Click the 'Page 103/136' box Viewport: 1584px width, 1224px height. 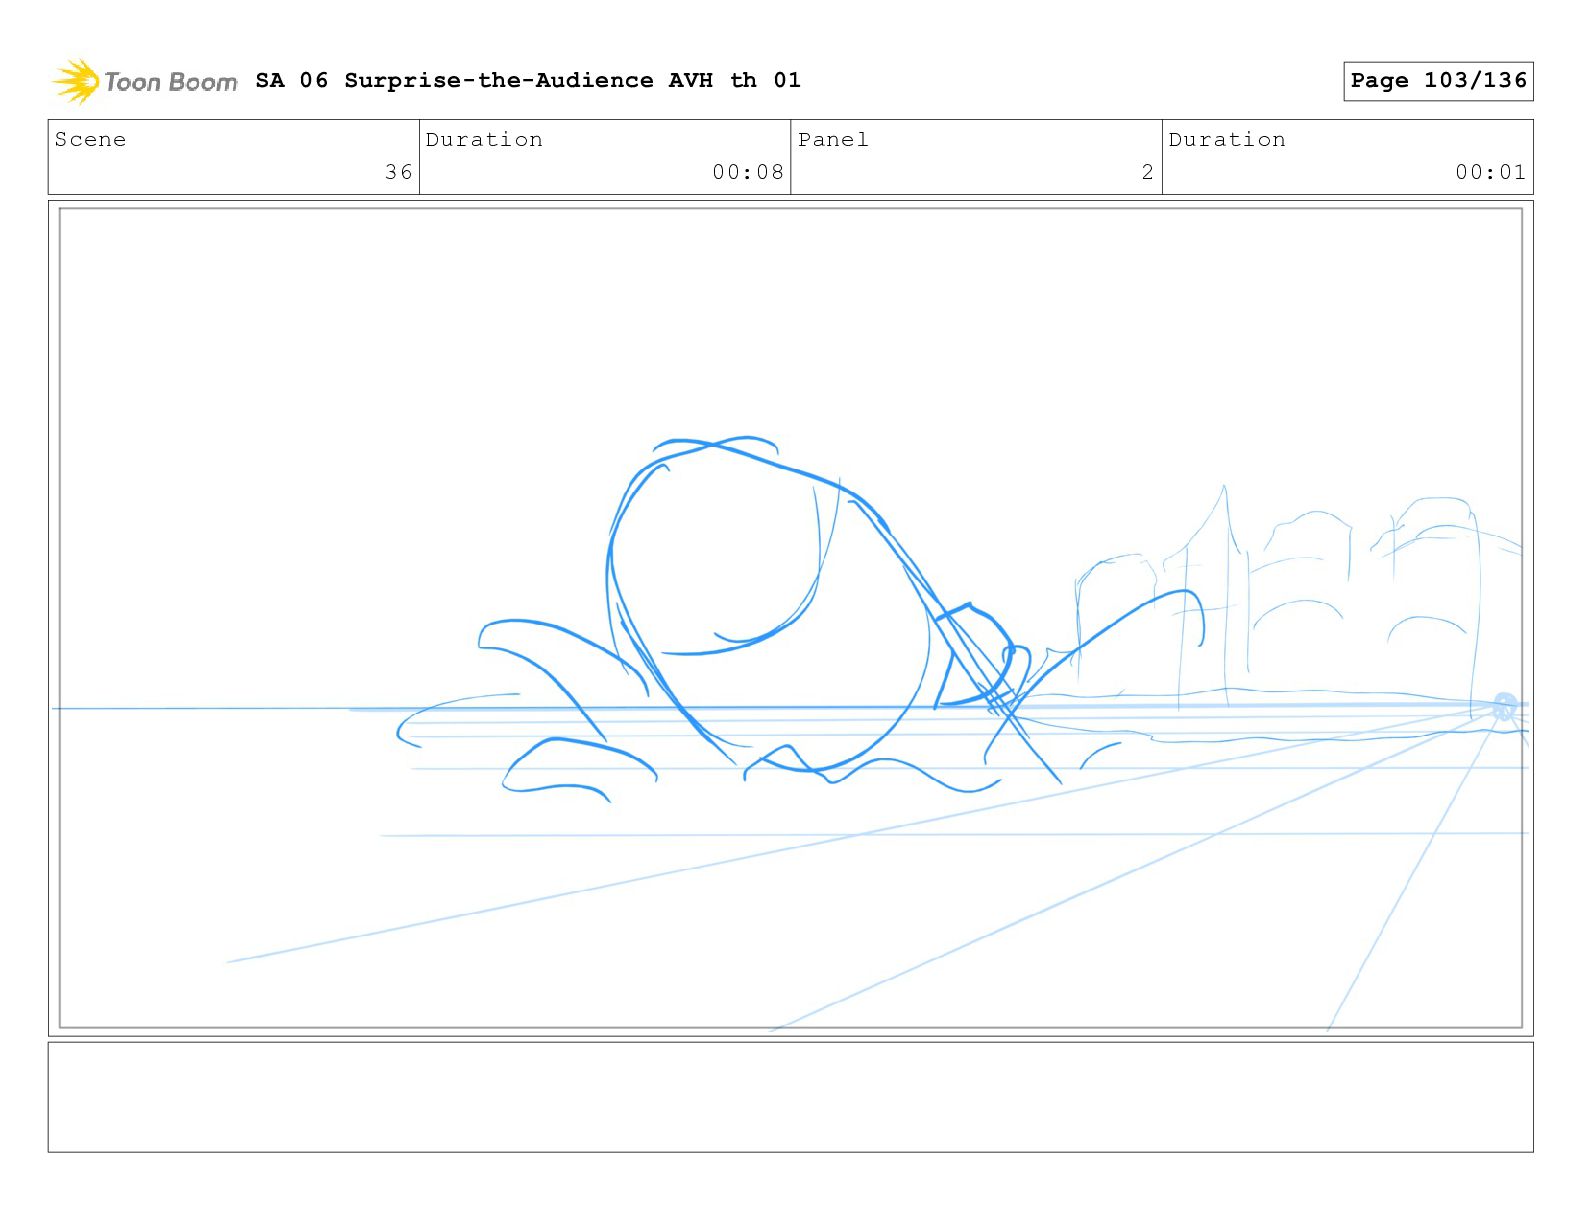tap(1438, 81)
